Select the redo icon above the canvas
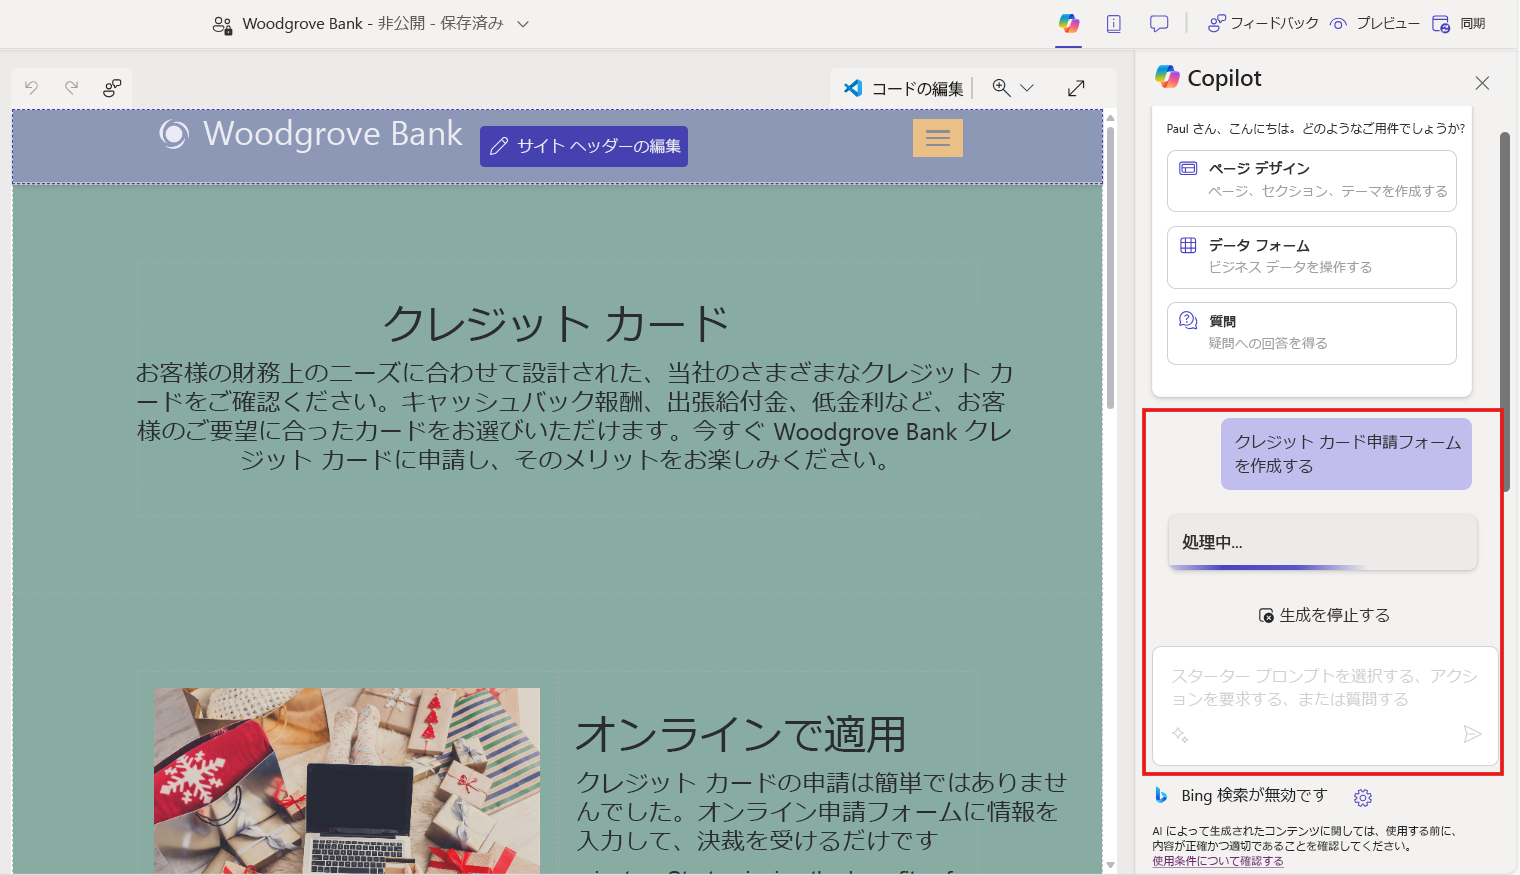Image resolution: width=1520 pixels, height=875 pixels. point(71,87)
